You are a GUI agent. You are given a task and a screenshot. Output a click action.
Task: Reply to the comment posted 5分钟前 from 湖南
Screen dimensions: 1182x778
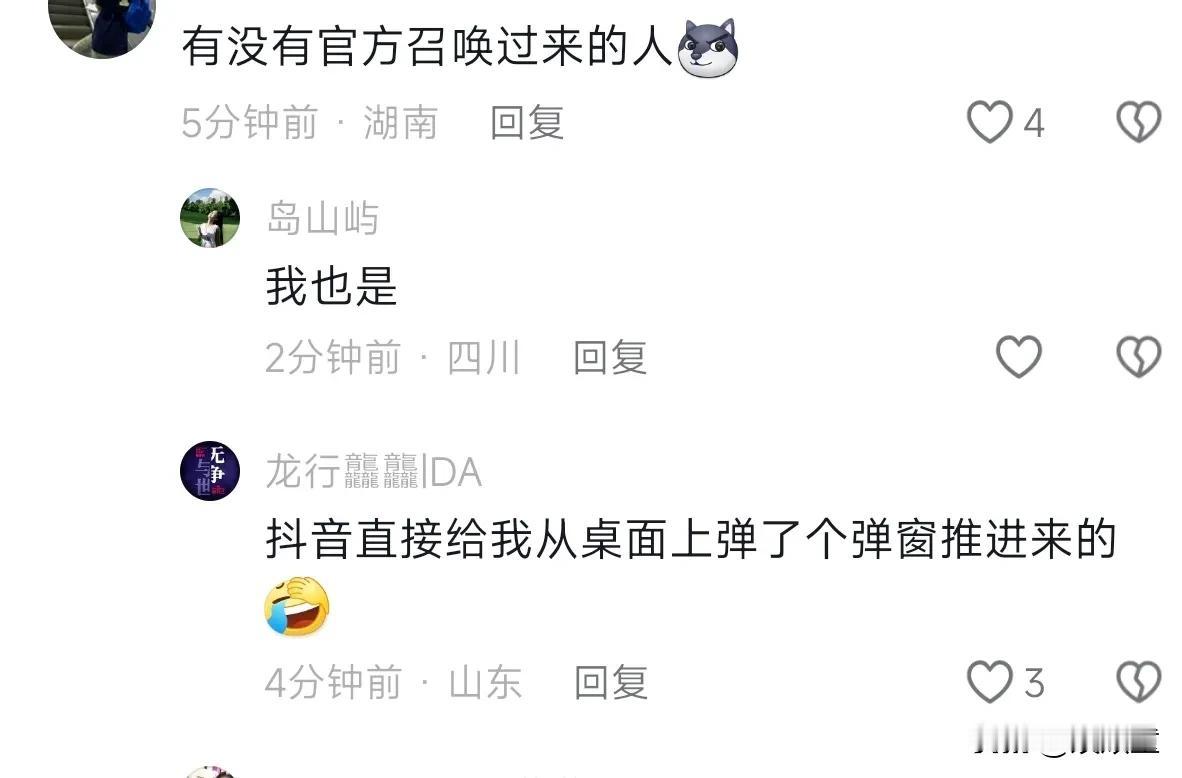(527, 122)
